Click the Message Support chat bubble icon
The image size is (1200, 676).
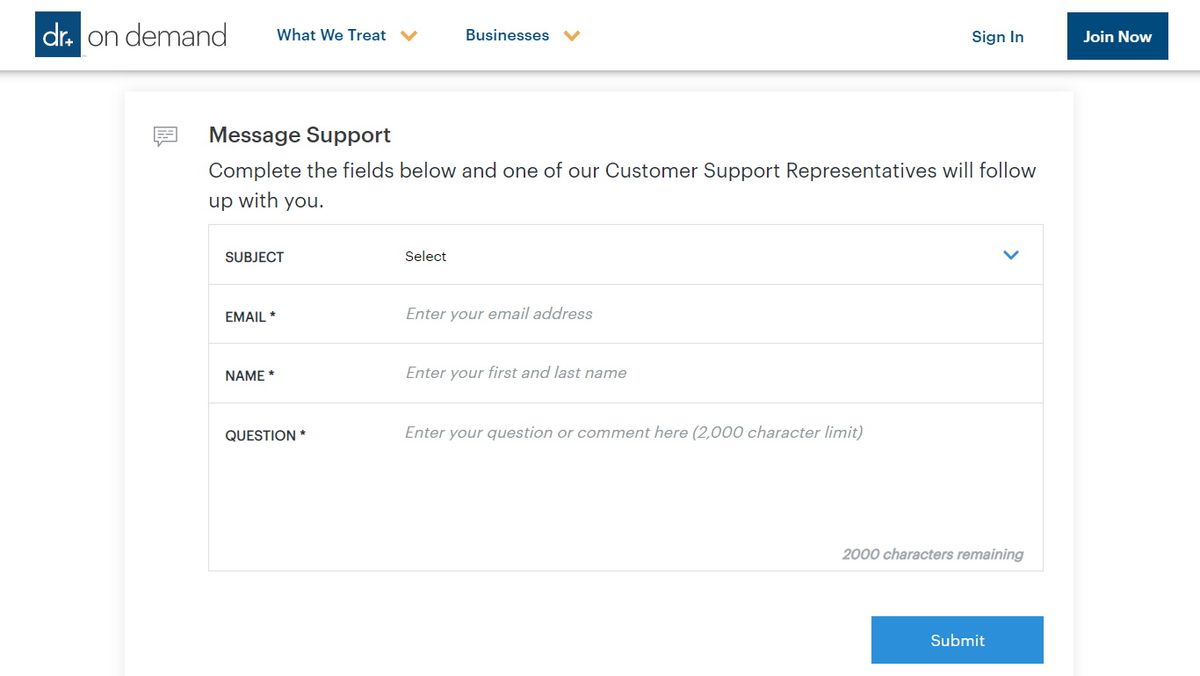coord(165,136)
